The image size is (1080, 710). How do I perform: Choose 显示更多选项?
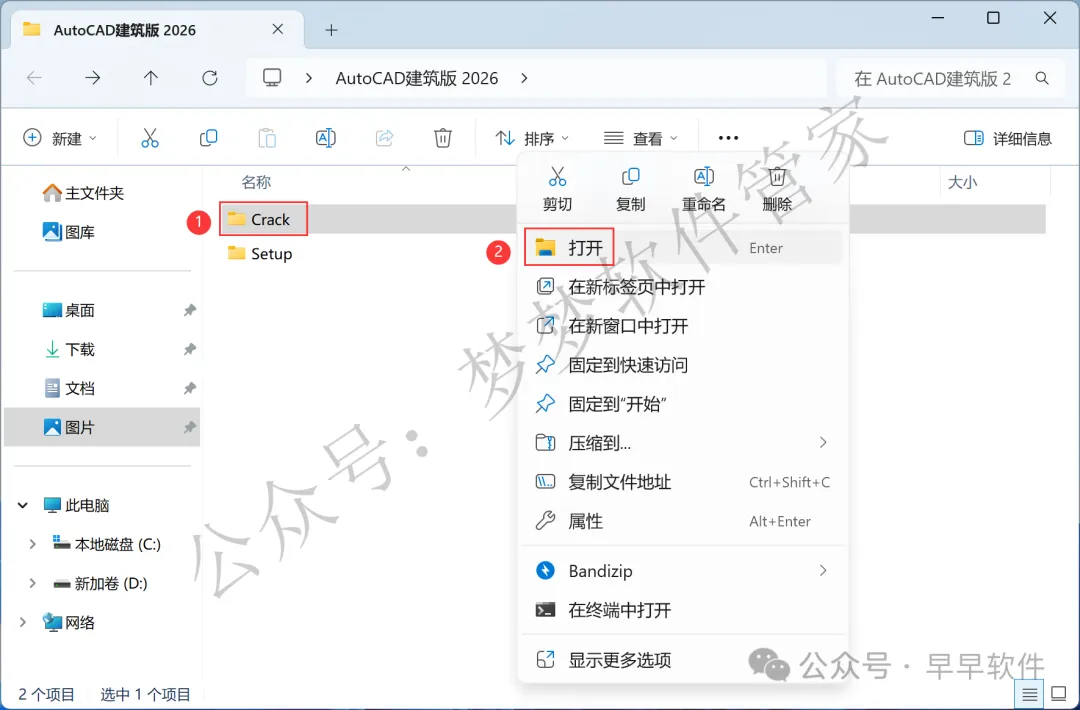pos(683,660)
